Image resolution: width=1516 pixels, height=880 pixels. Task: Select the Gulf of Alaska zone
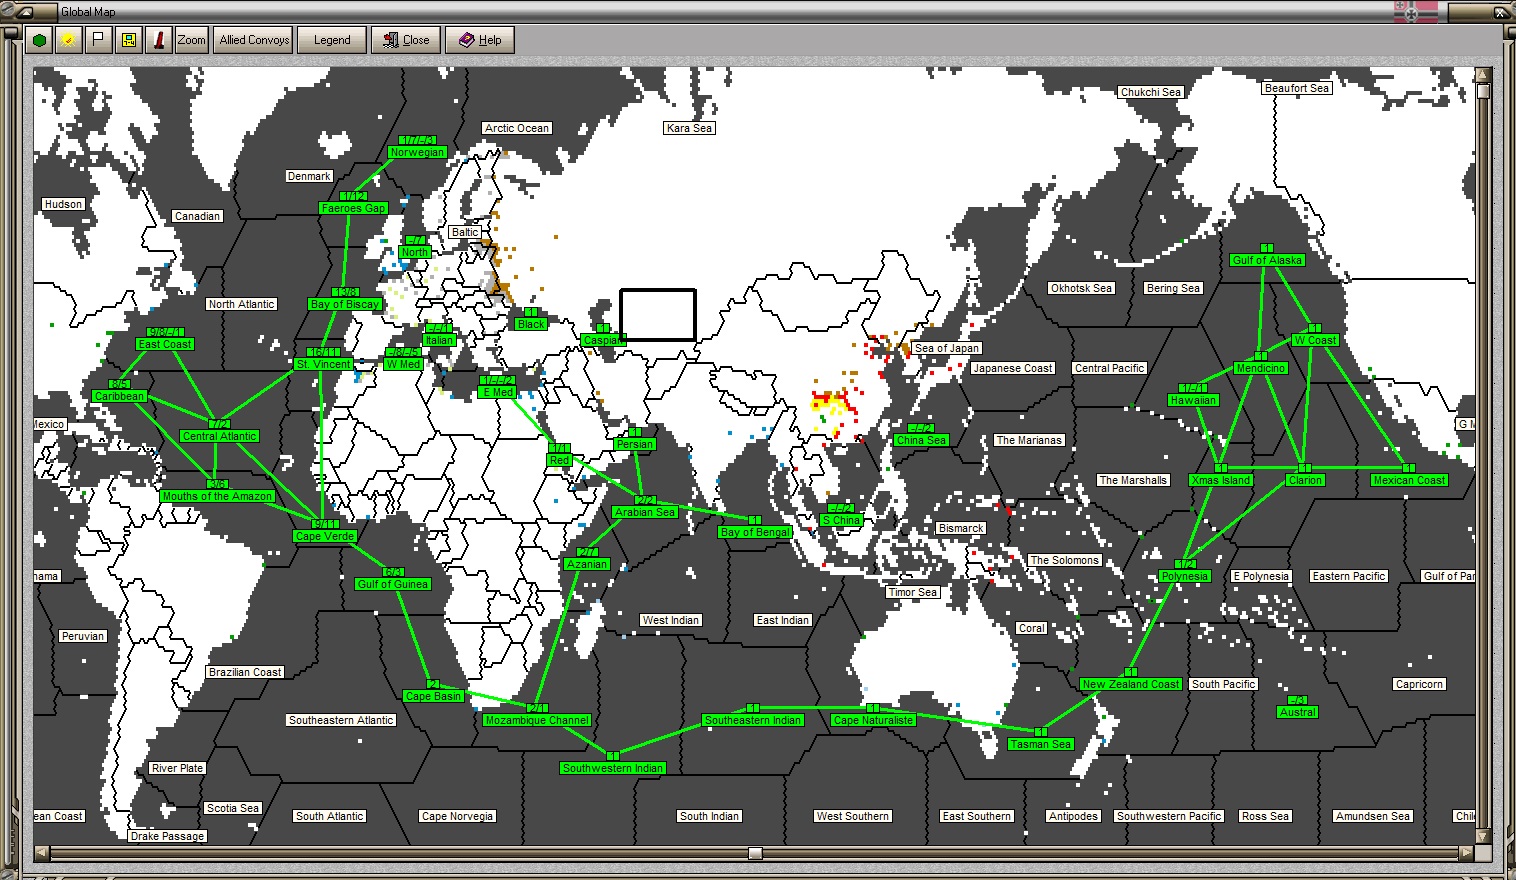pyautogui.click(x=1267, y=260)
